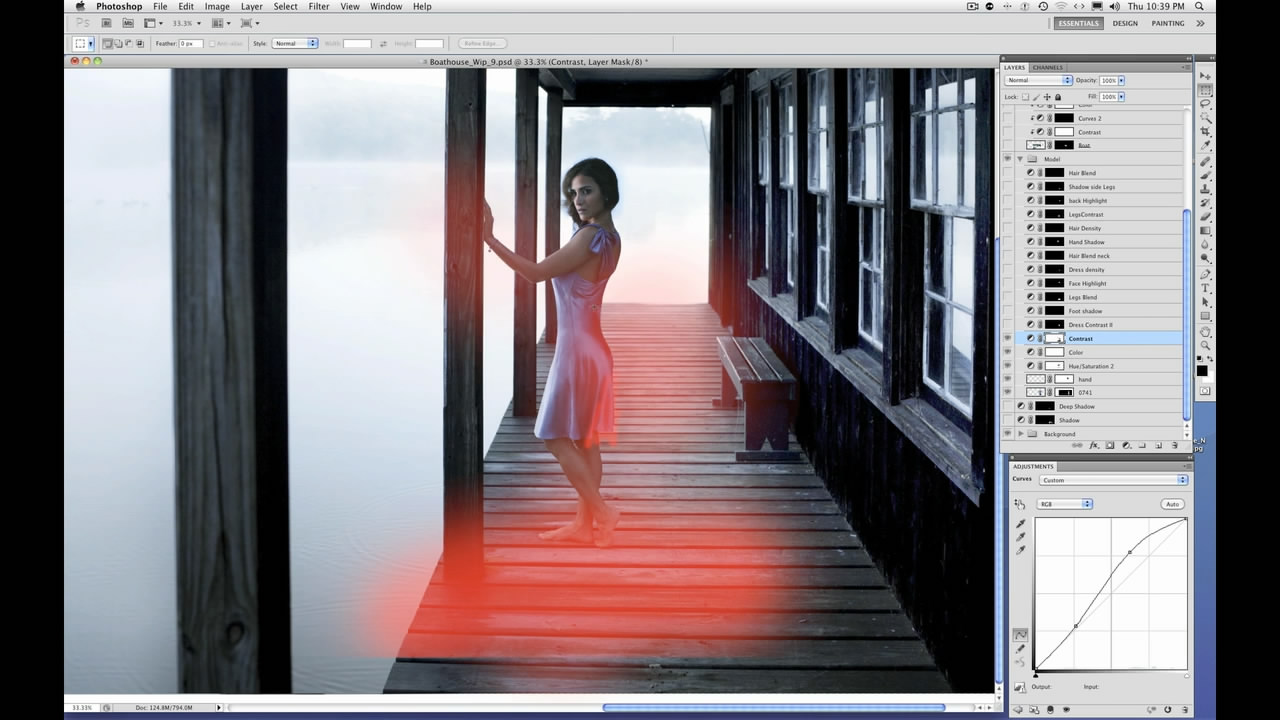Pick the white point eyedropper in Curves
Image resolution: width=1280 pixels, height=720 pixels.
point(1021,551)
